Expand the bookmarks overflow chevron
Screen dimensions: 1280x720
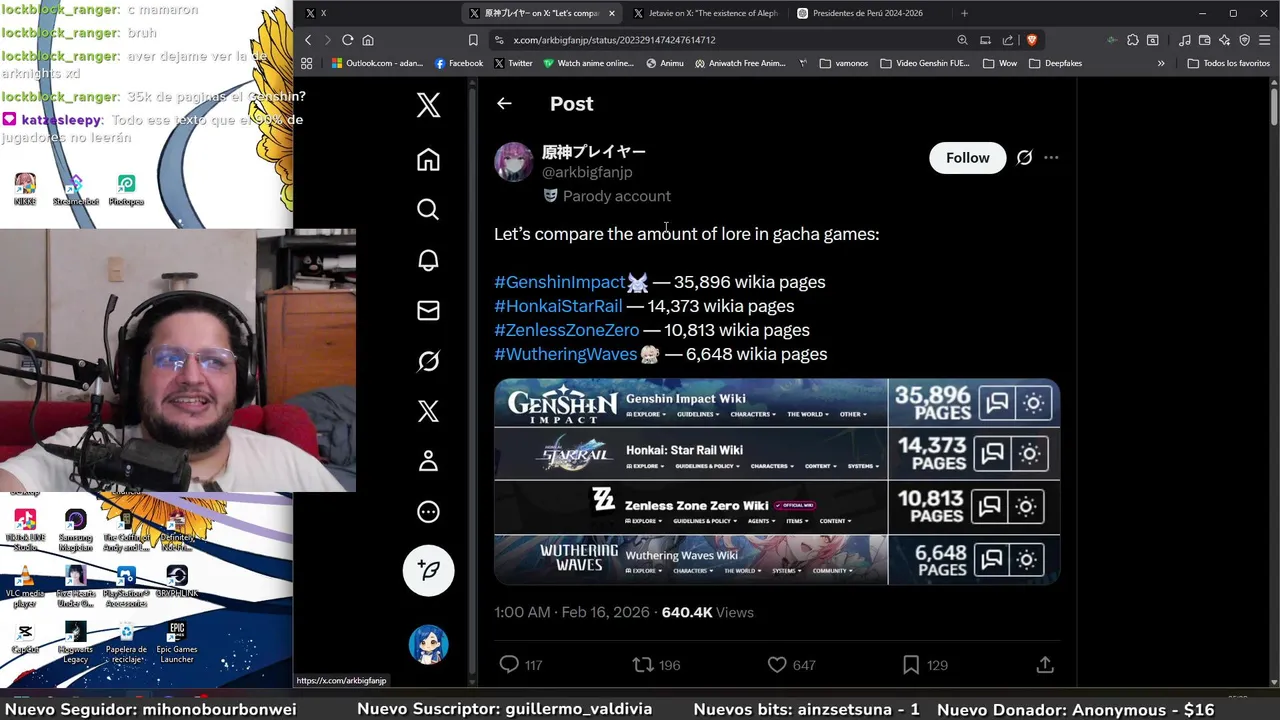click(x=1161, y=63)
